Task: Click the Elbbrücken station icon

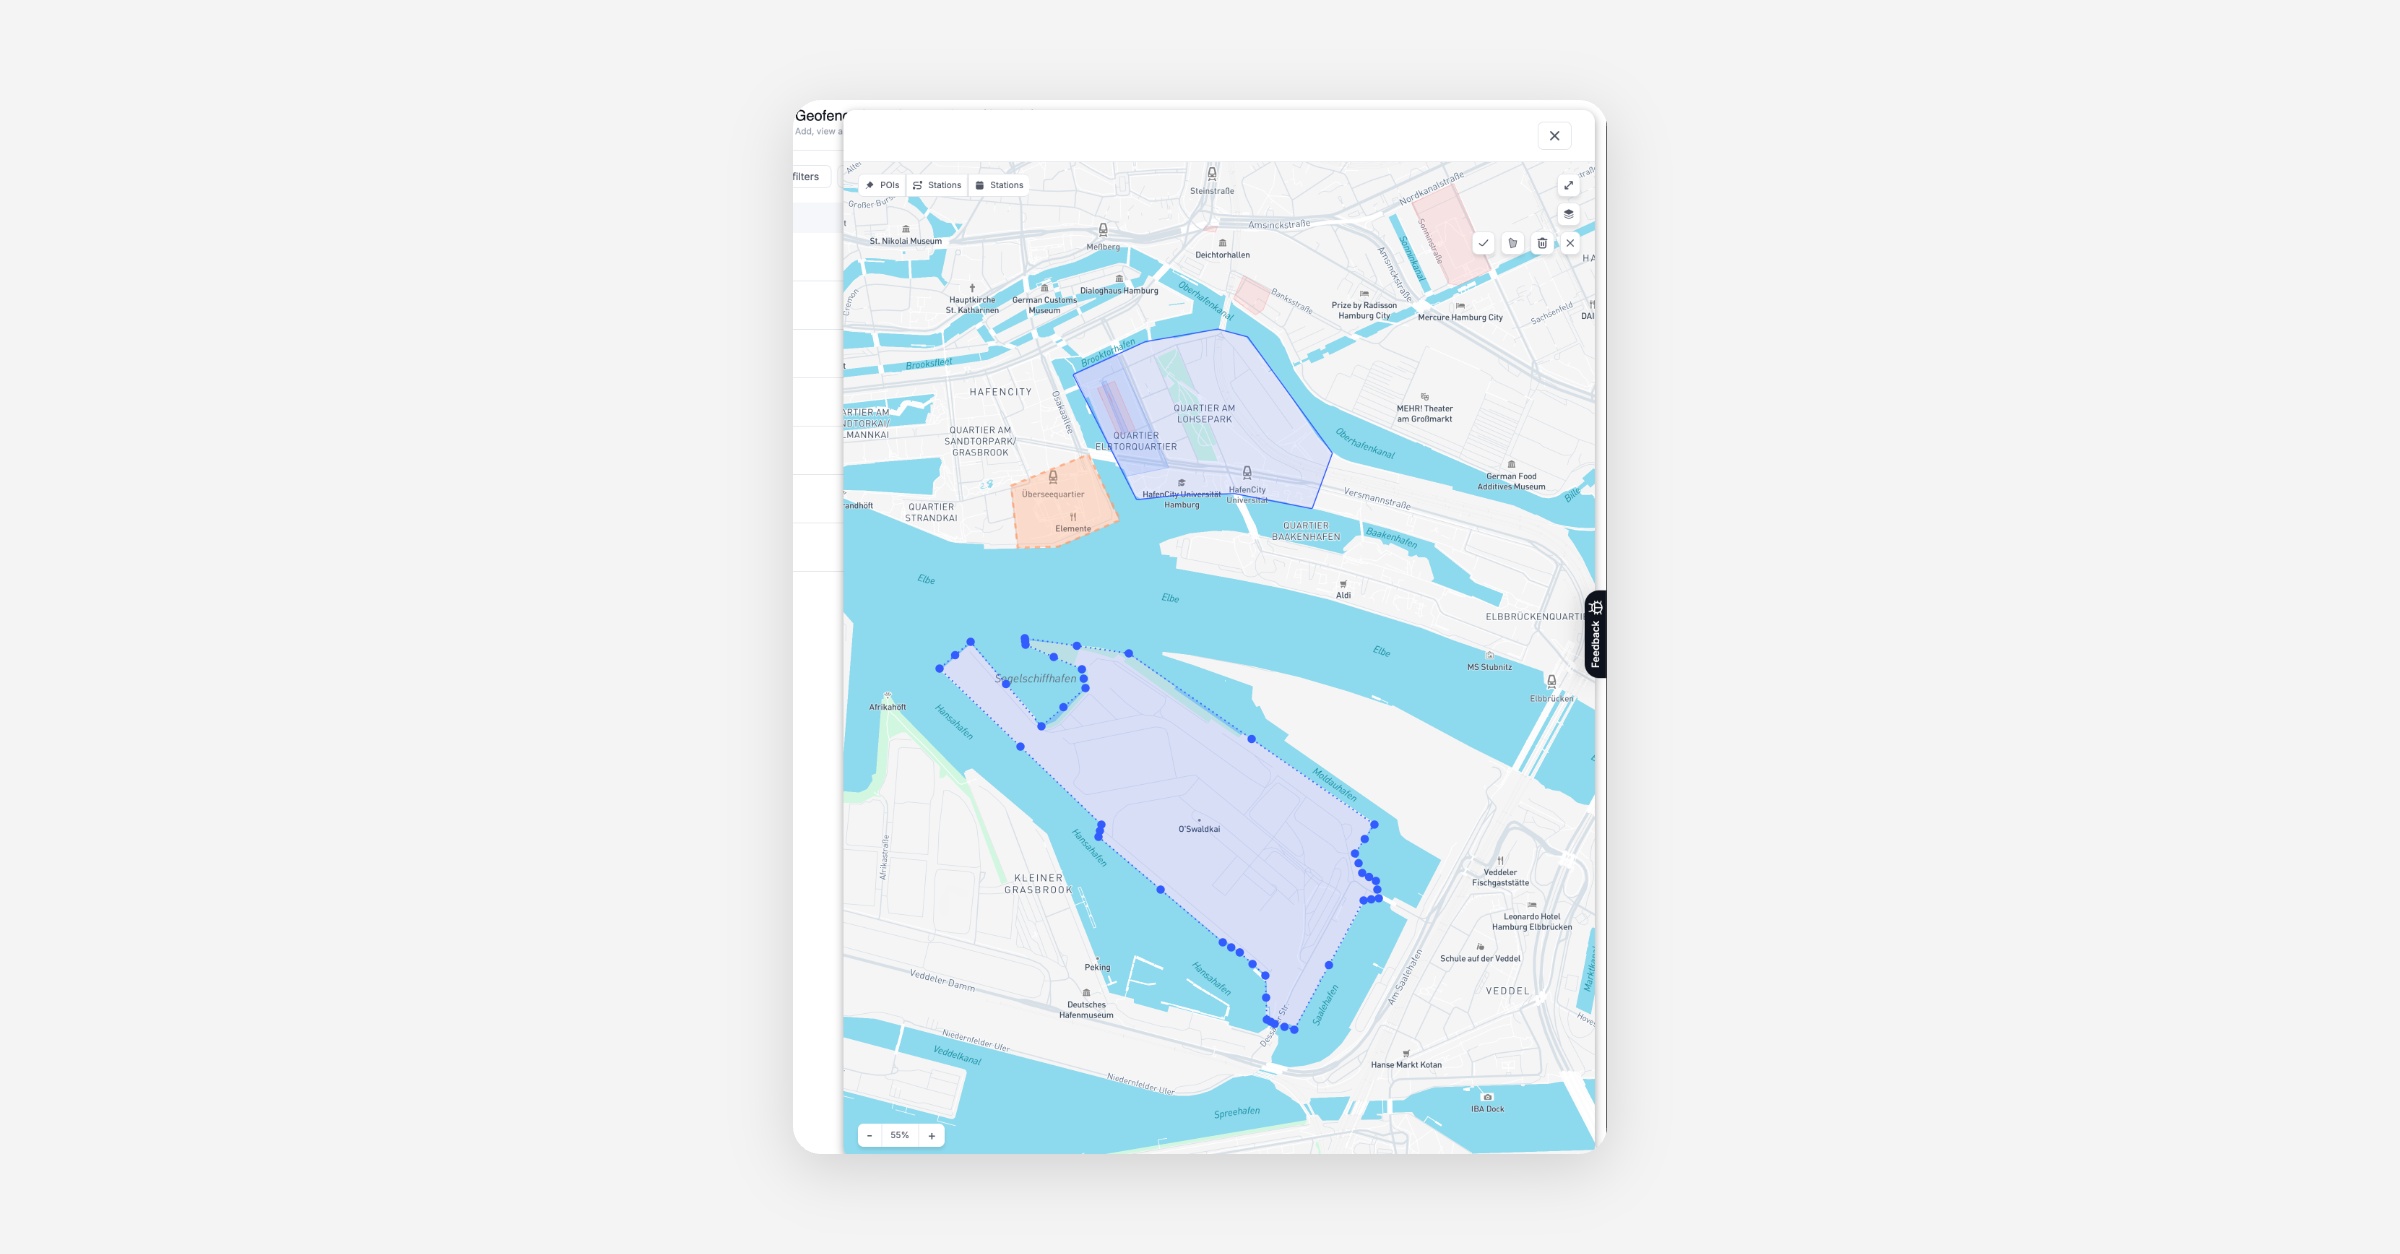Action: click(1551, 680)
